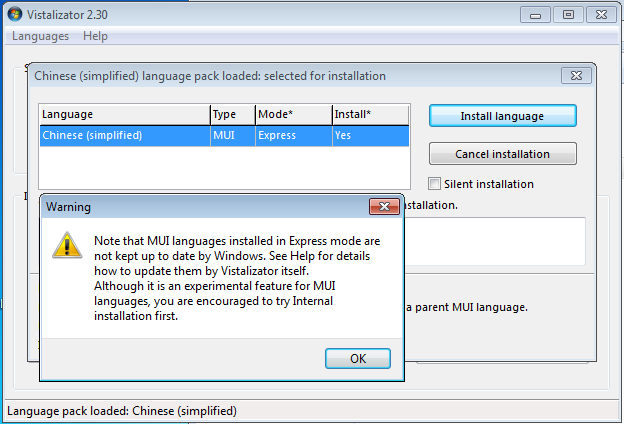Click the Install language button
Image resolution: width=624 pixels, height=424 pixels.
(x=502, y=116)
